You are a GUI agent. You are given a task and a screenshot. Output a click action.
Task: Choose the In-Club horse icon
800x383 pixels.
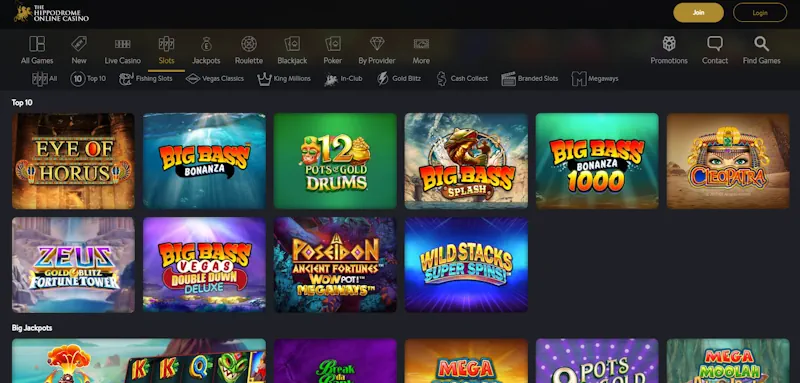(x=331, y=79)
